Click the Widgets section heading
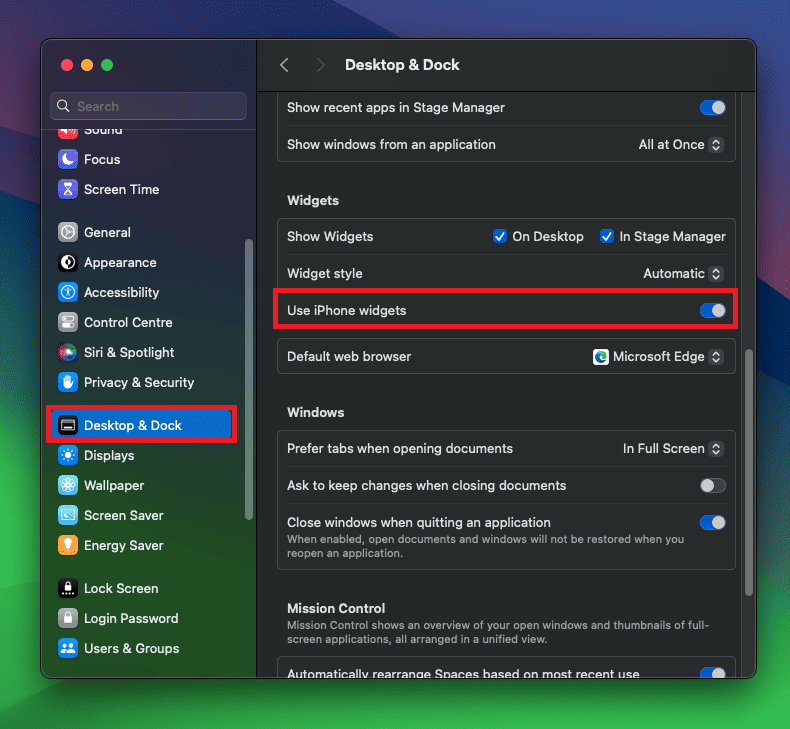Image resolution: width=790 pixels, height=729 pixels. pos(313,201)
